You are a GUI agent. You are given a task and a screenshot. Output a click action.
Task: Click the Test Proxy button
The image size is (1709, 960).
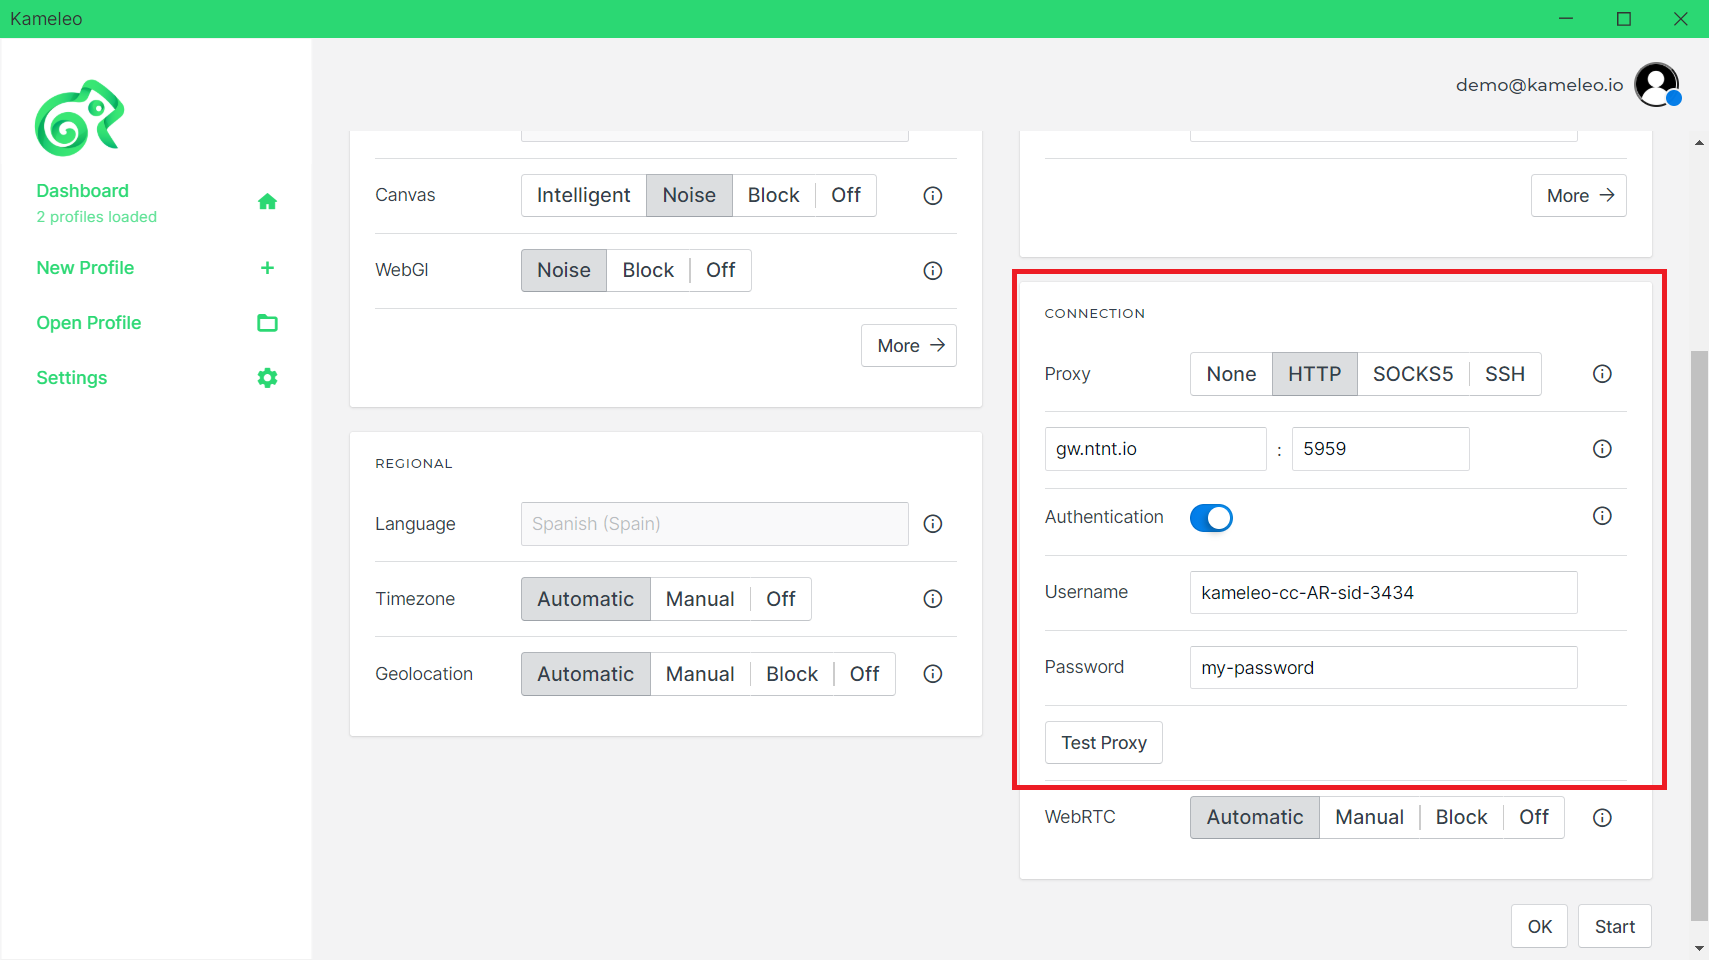click(x=1104, y=743)
